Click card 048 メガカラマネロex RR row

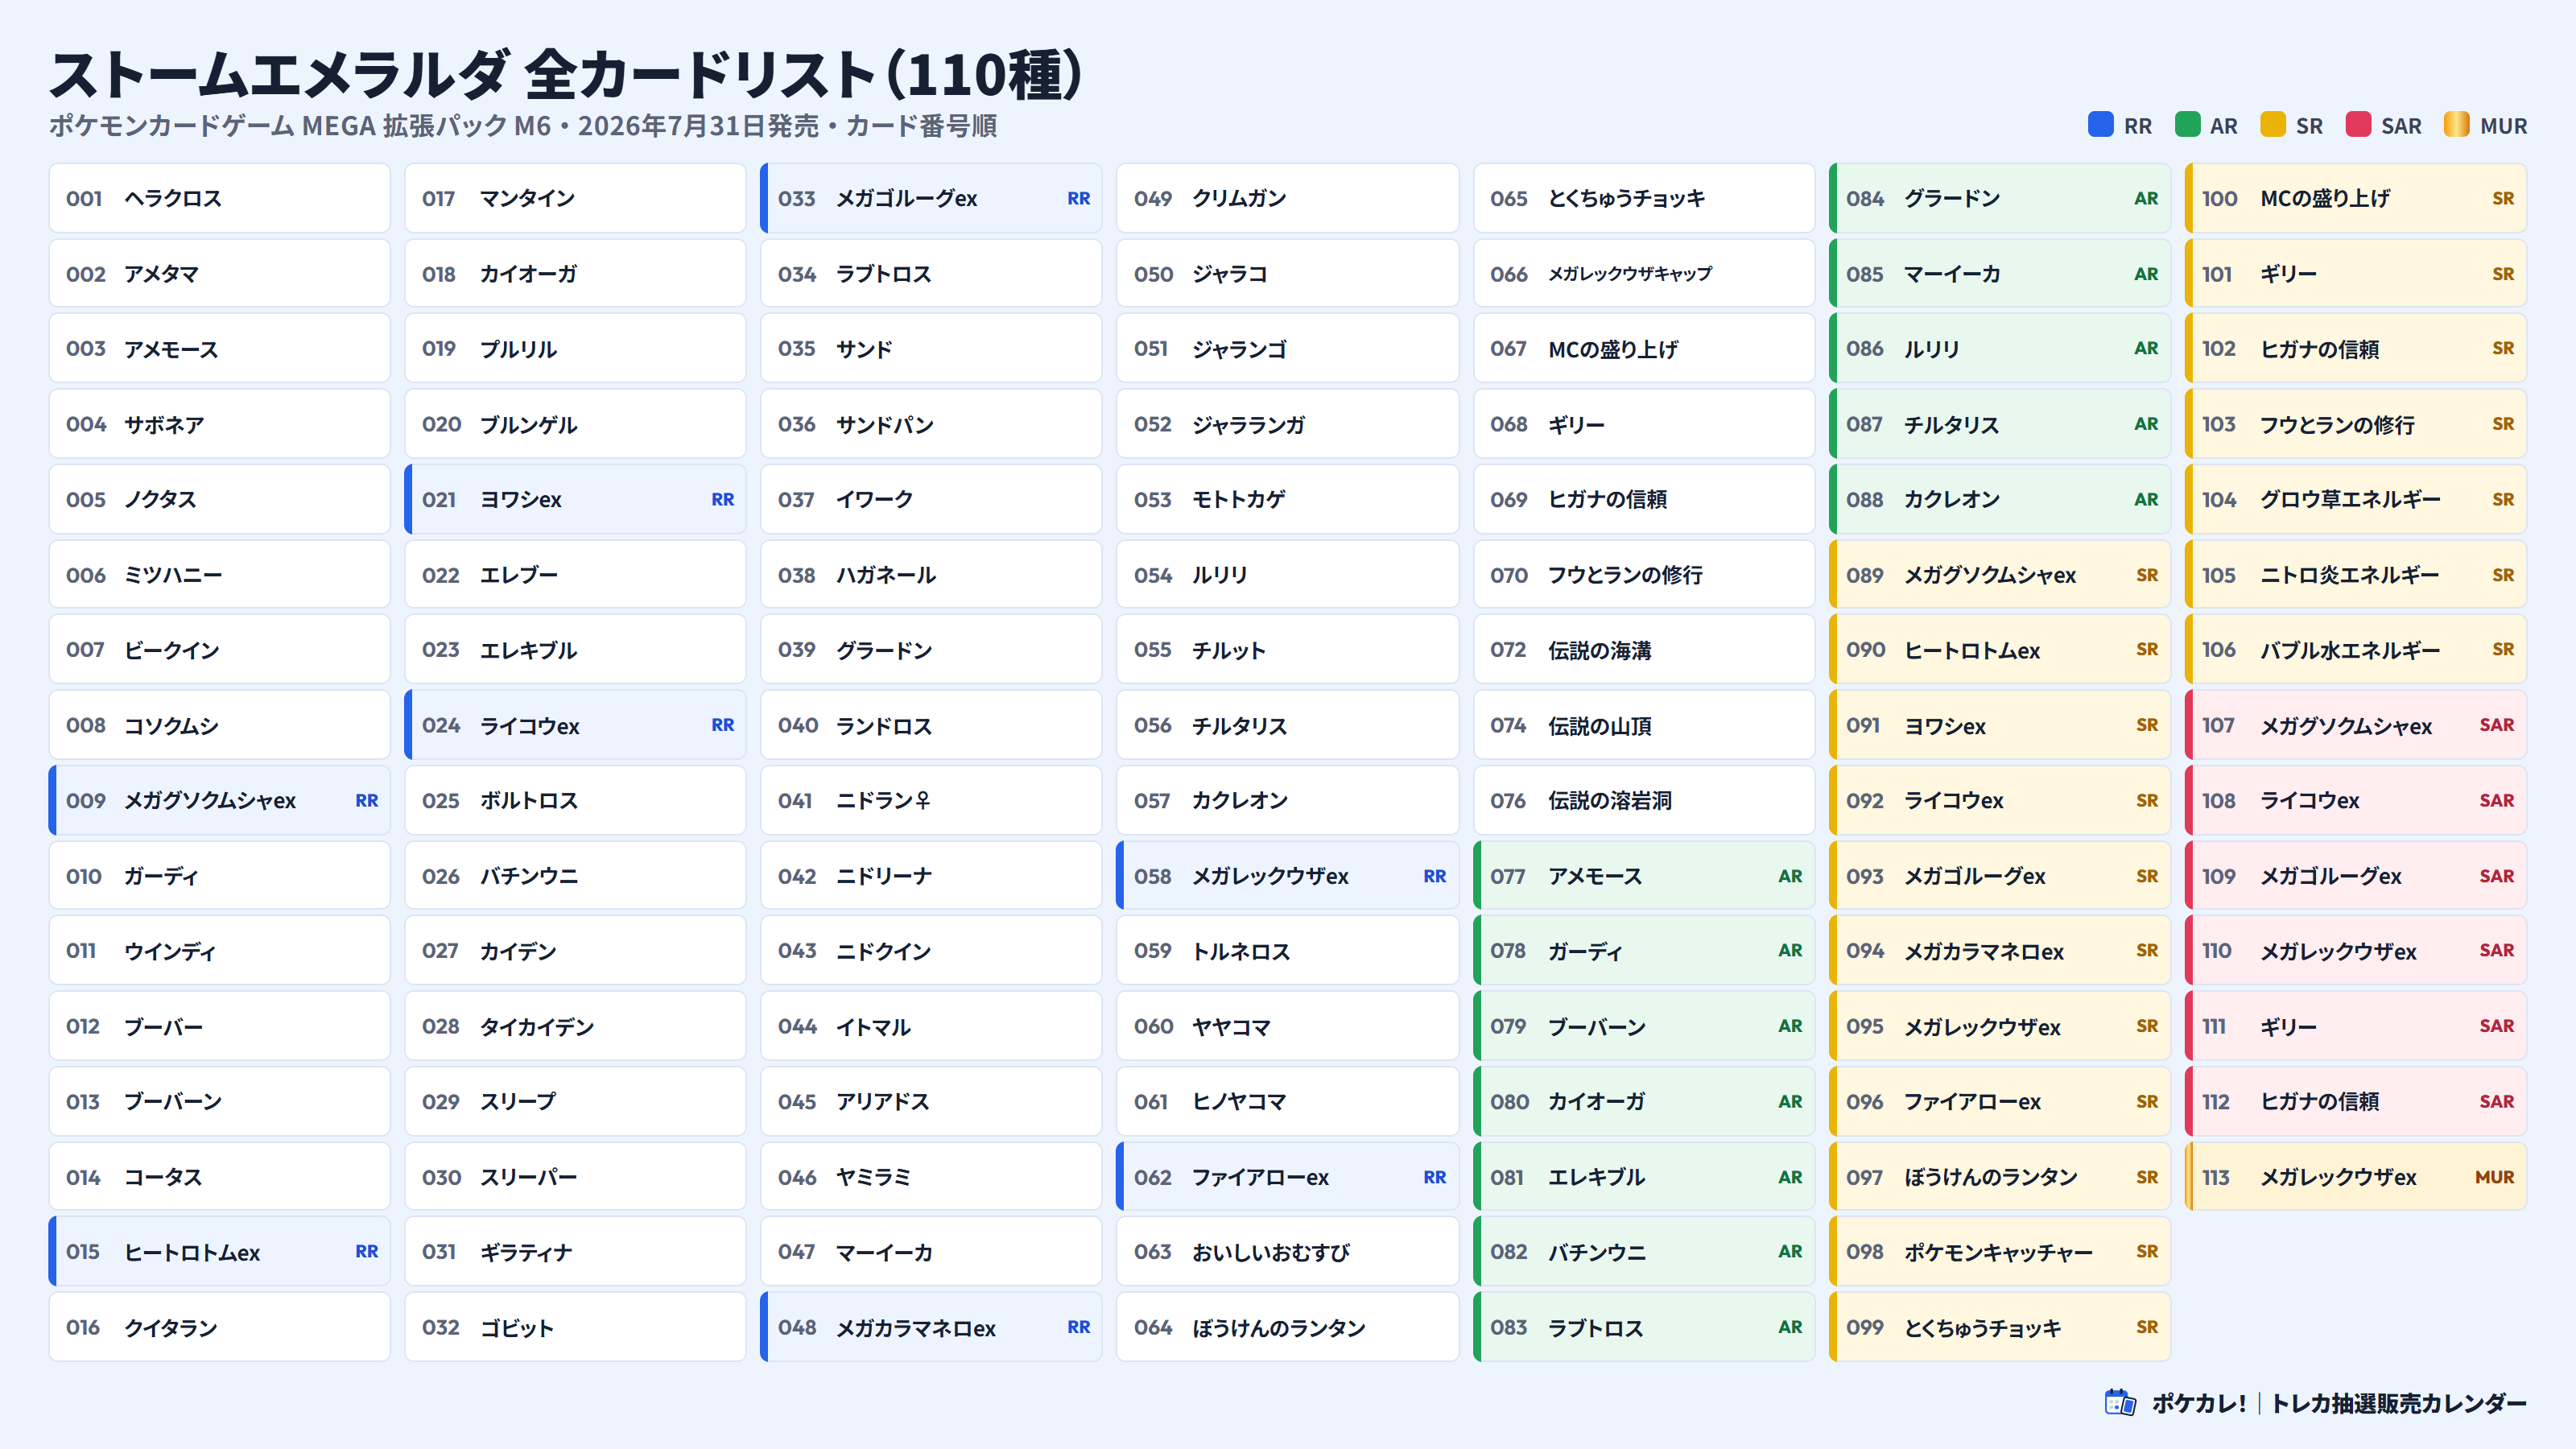point(931,1327)
